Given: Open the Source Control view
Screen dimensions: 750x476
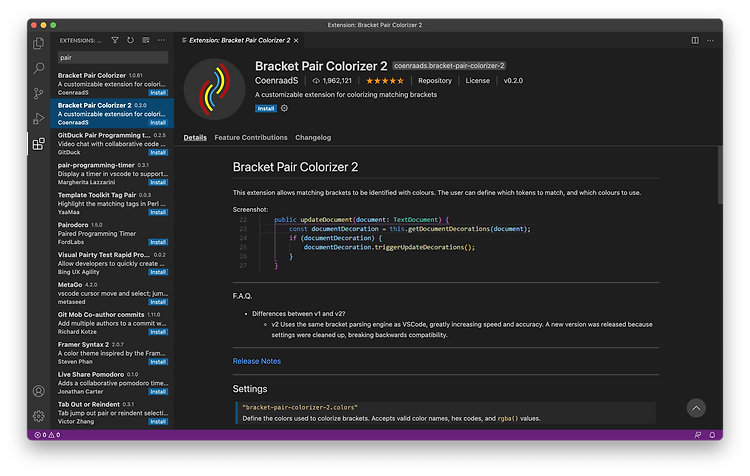Looking at the screenshot, I should (x=39, y=93).
